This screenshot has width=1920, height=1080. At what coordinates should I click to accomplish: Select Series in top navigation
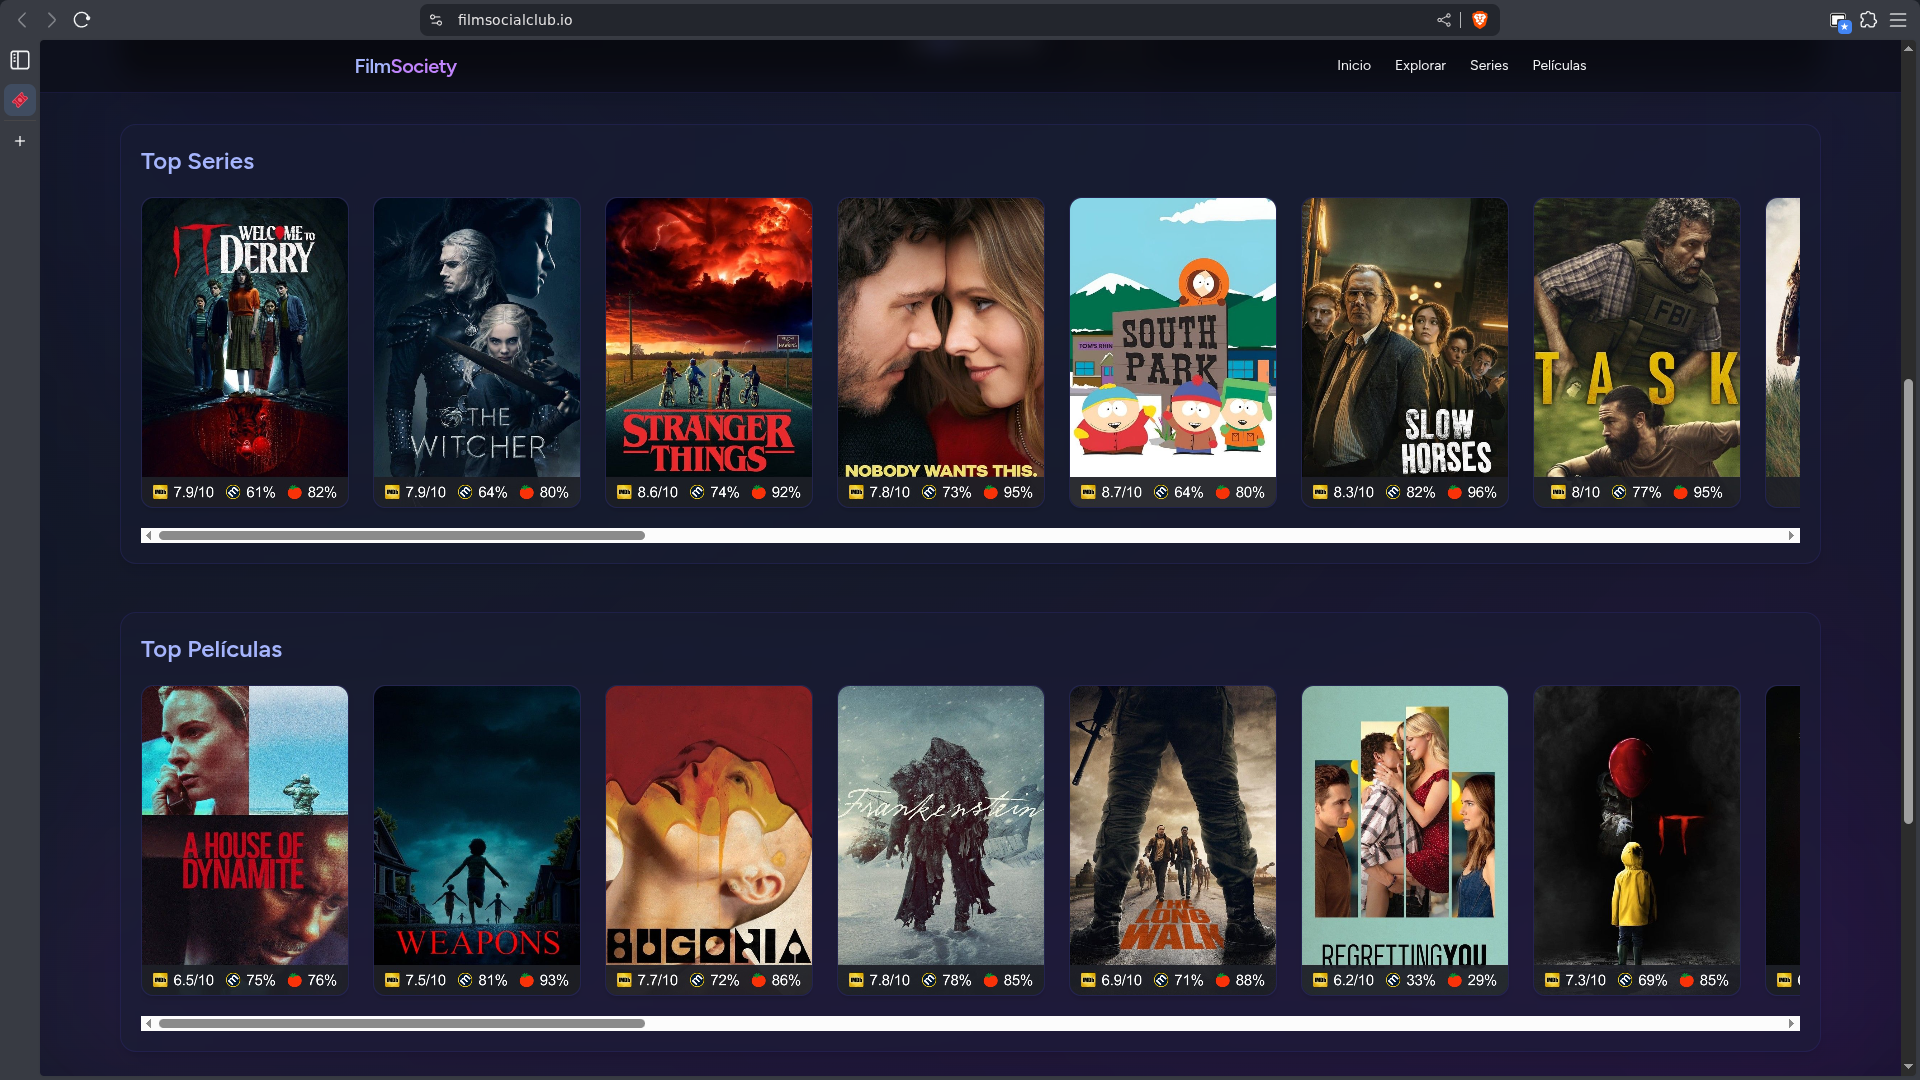(x=1488, y=65)
